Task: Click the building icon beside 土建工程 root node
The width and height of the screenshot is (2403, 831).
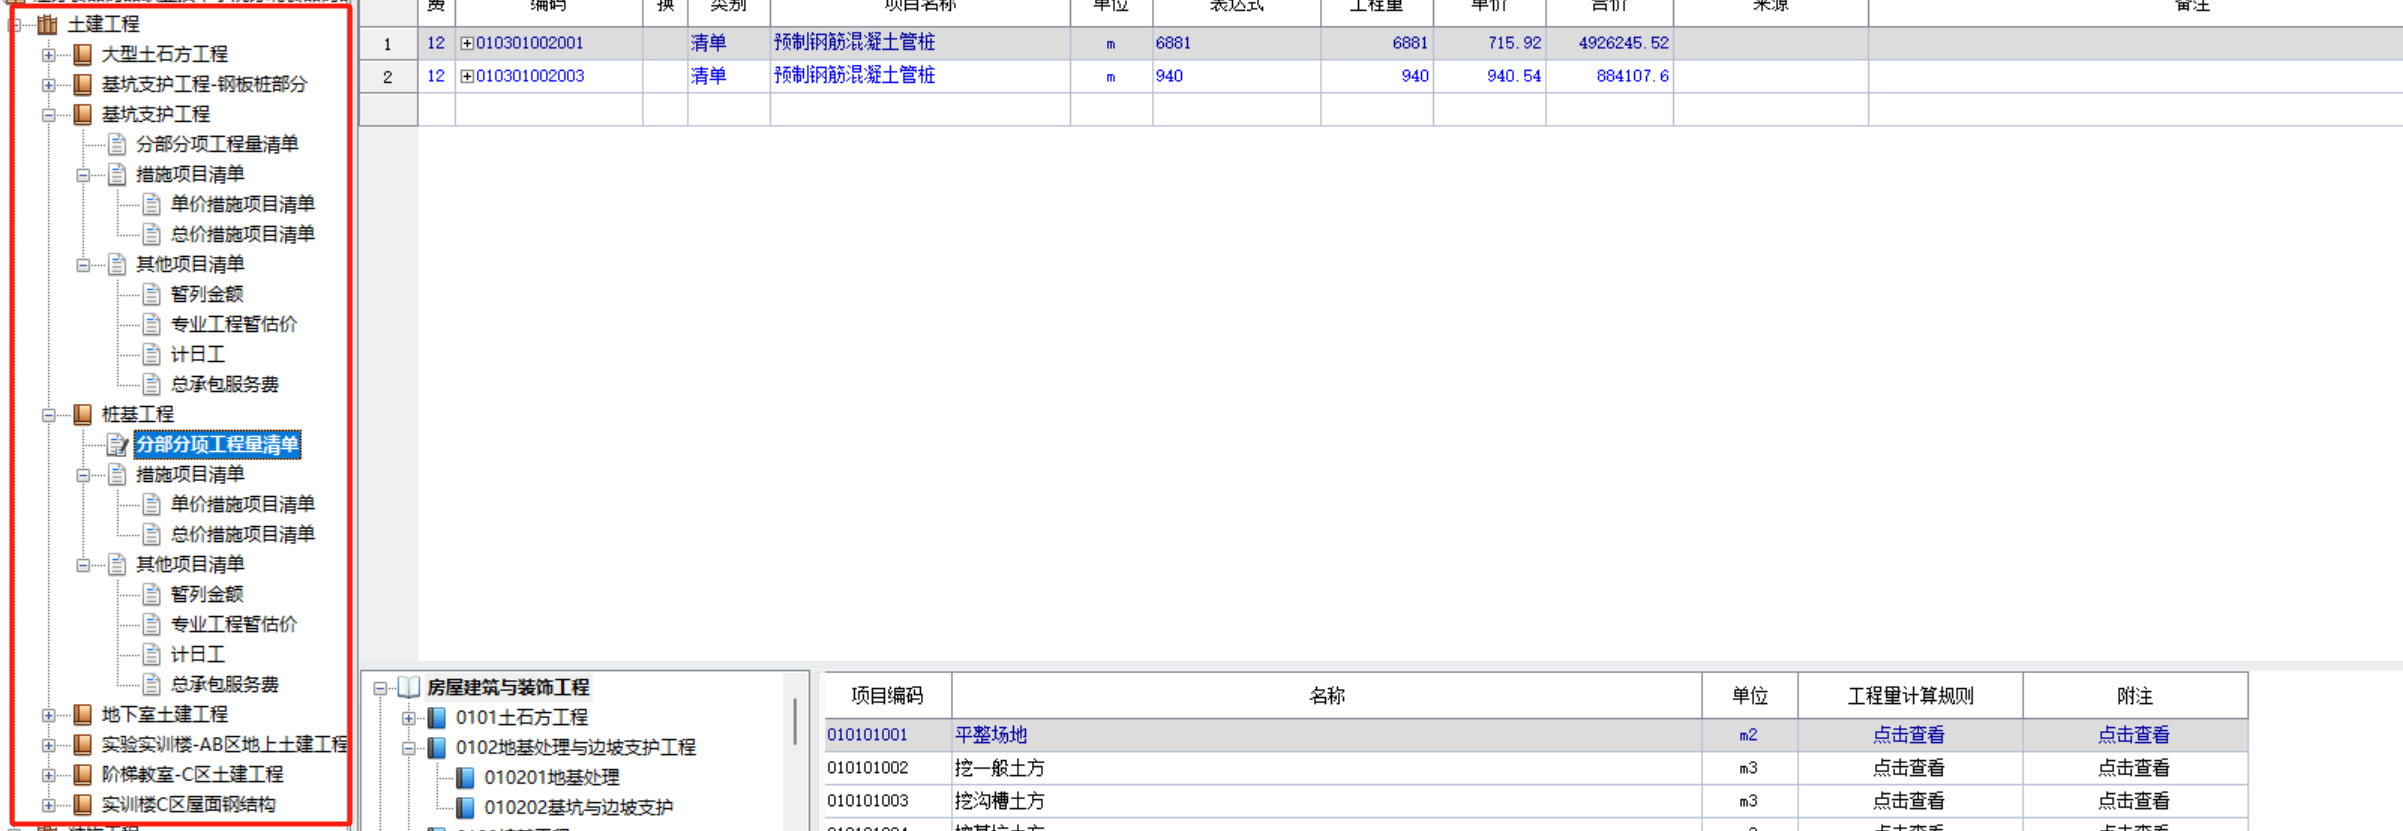Action: coord(47,24)
